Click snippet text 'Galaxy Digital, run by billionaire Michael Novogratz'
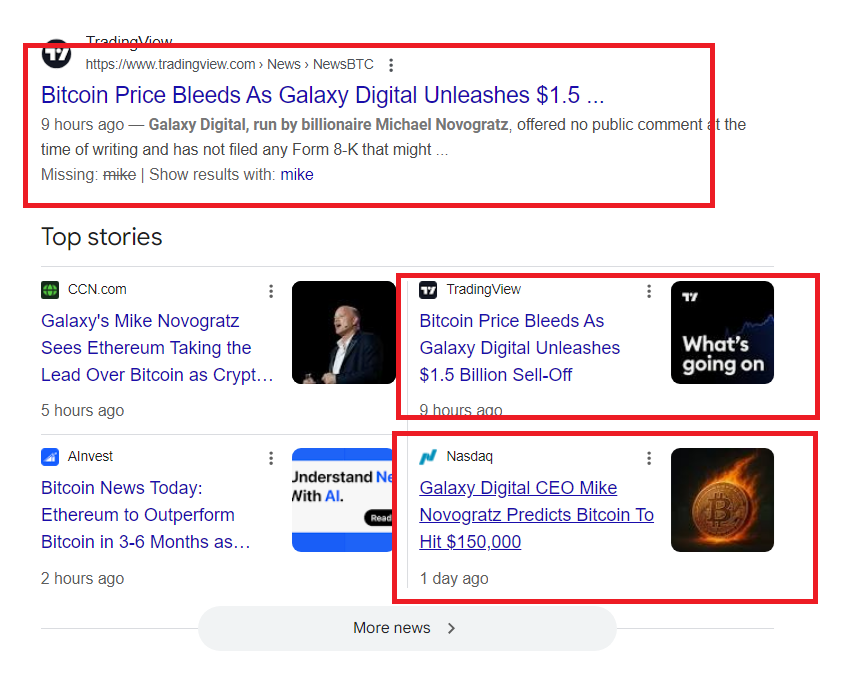The image size is (853, 673). coord(329,125)
